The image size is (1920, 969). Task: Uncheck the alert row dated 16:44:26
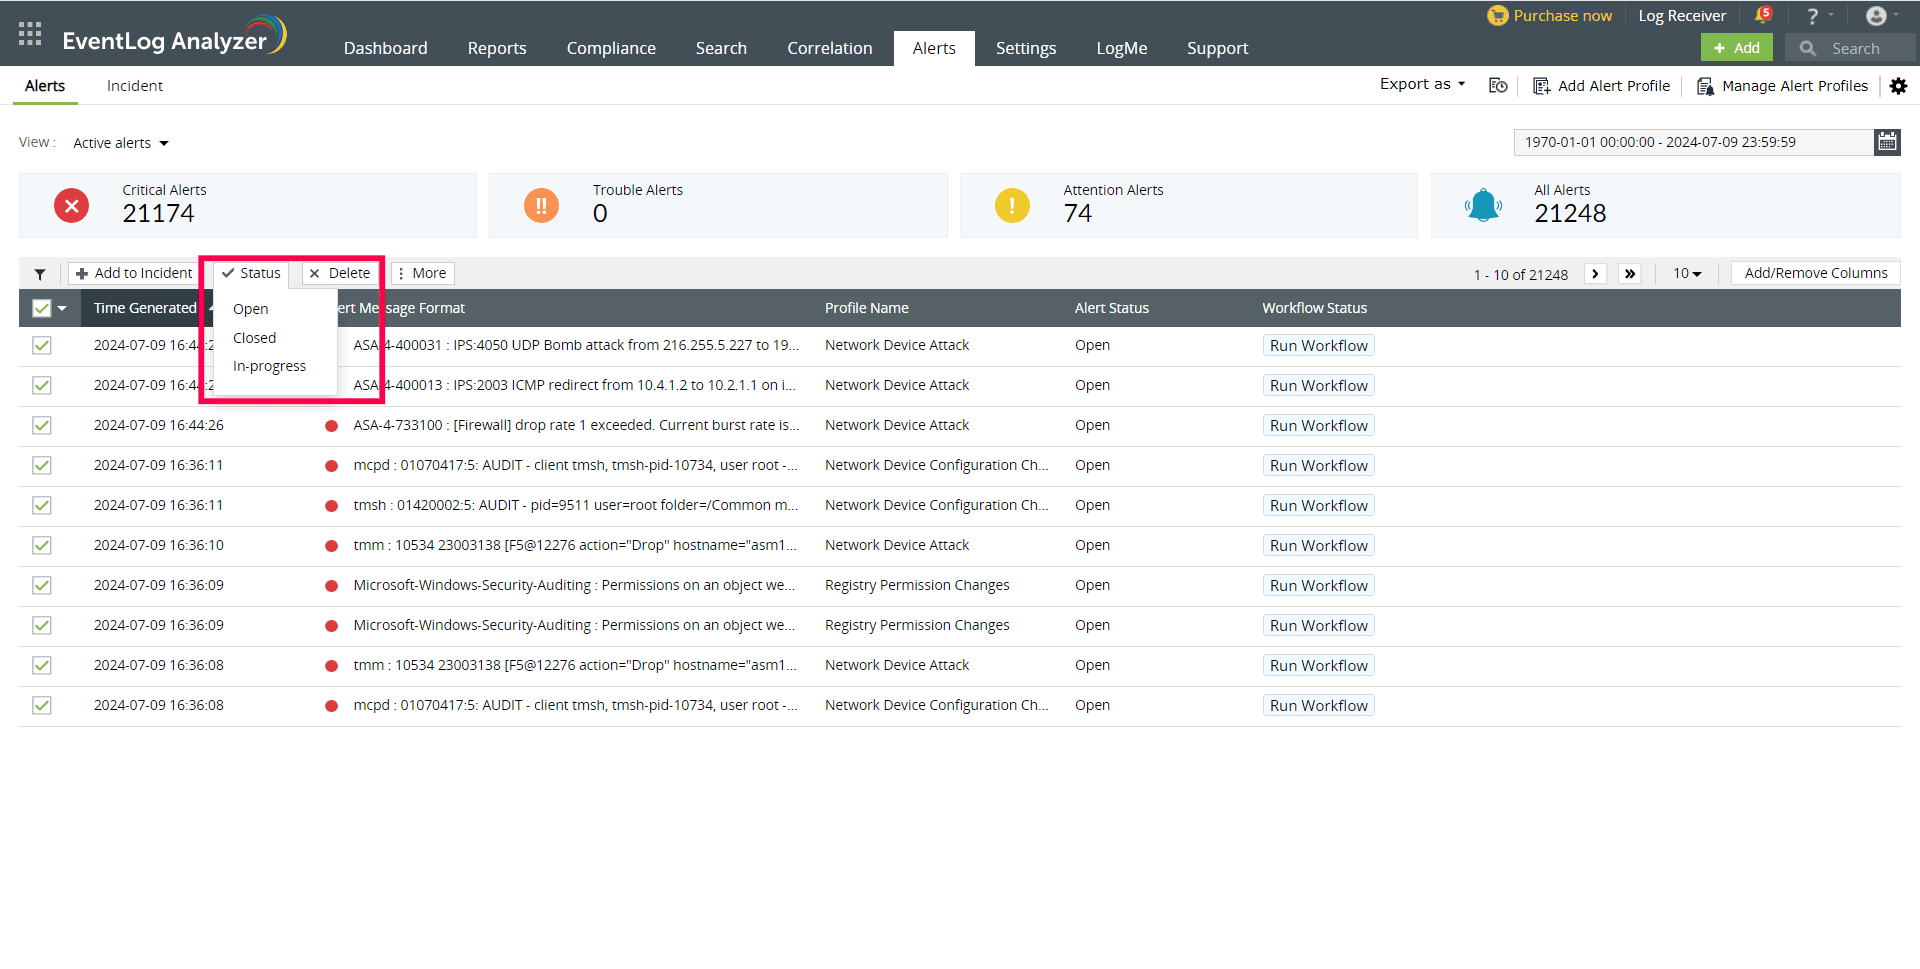pos(42,425)
